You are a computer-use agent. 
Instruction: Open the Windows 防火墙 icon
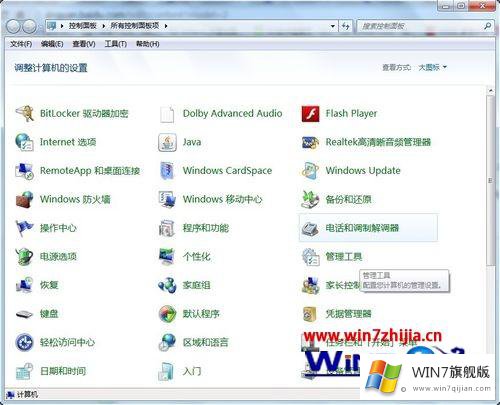click(x=24, y=200)
